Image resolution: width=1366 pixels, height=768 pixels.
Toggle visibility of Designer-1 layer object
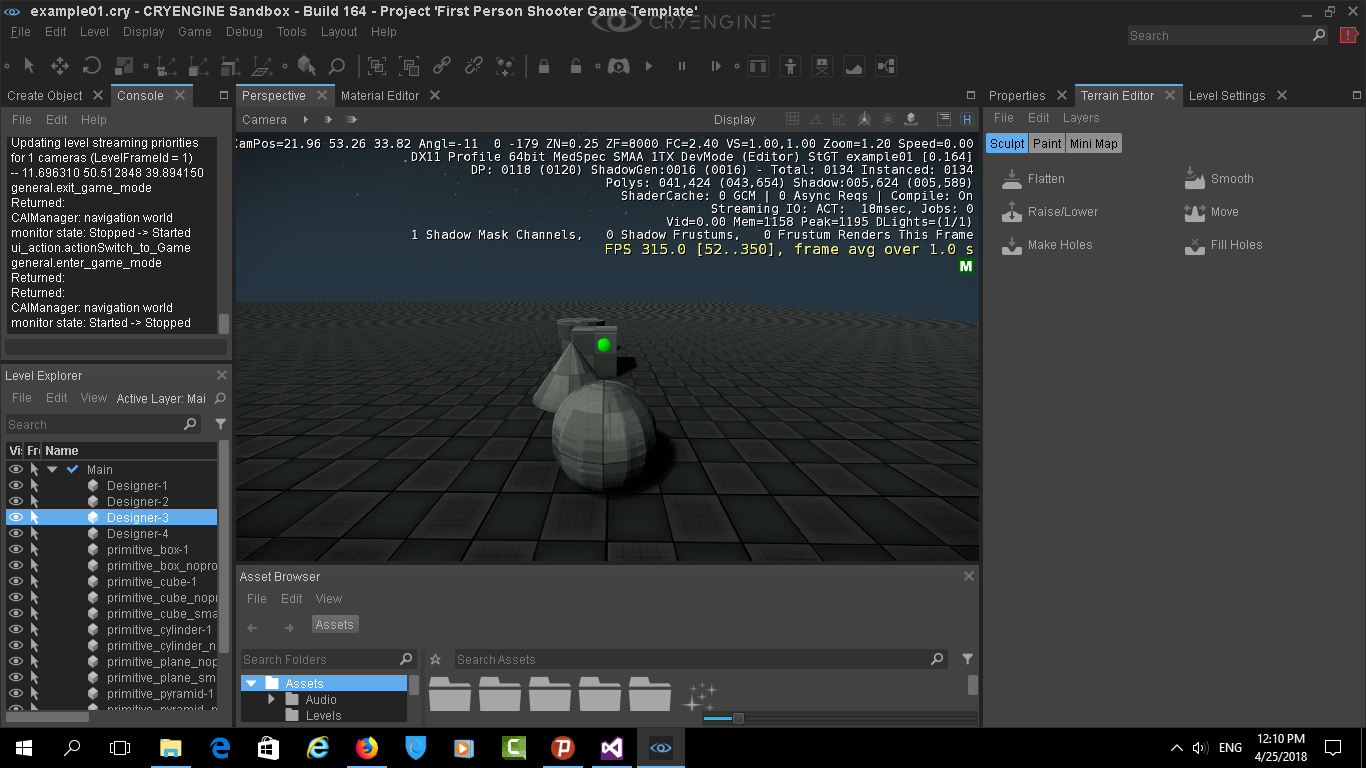[x=16, y=486]
